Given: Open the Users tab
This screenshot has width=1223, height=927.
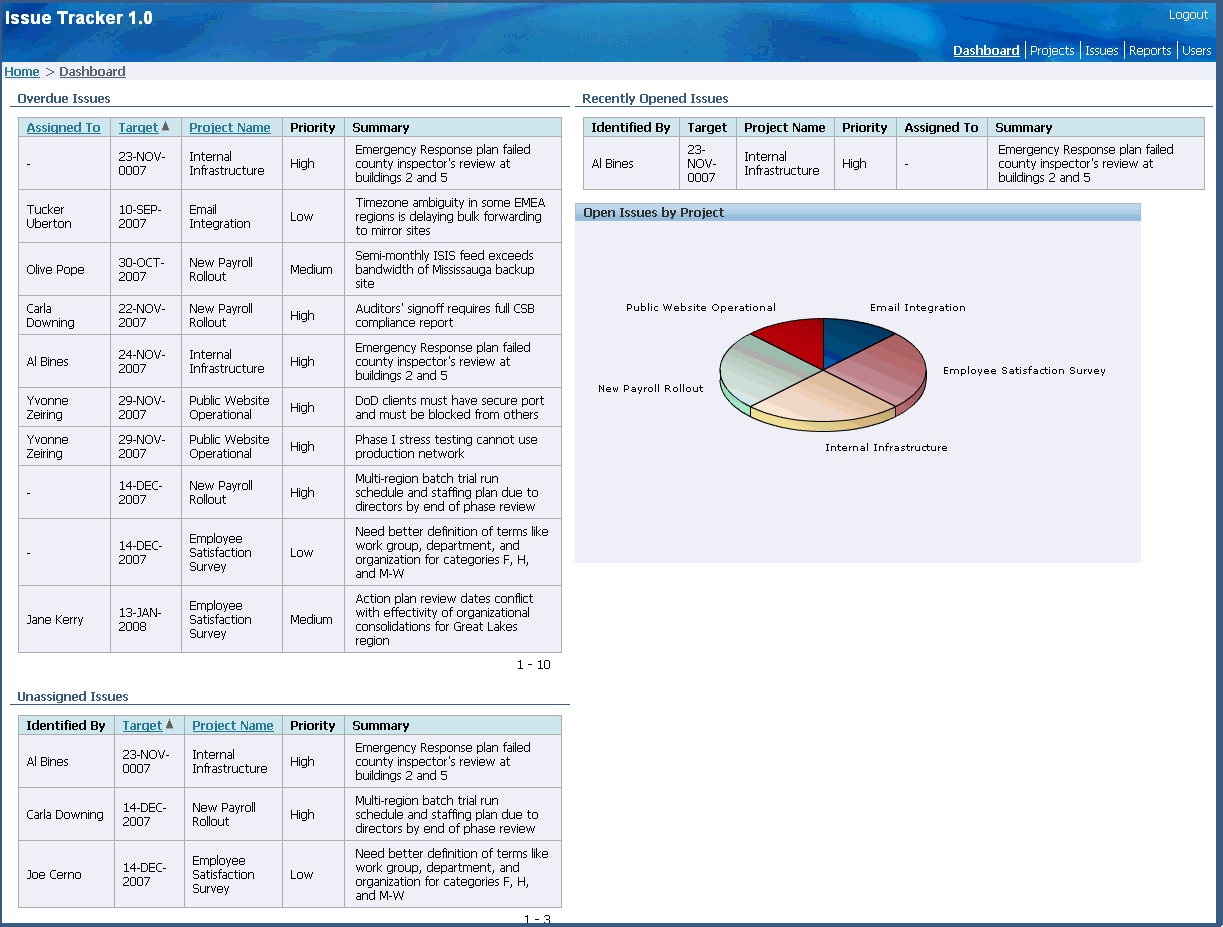Looking at the screenshot, I should tap(1196, 50).
